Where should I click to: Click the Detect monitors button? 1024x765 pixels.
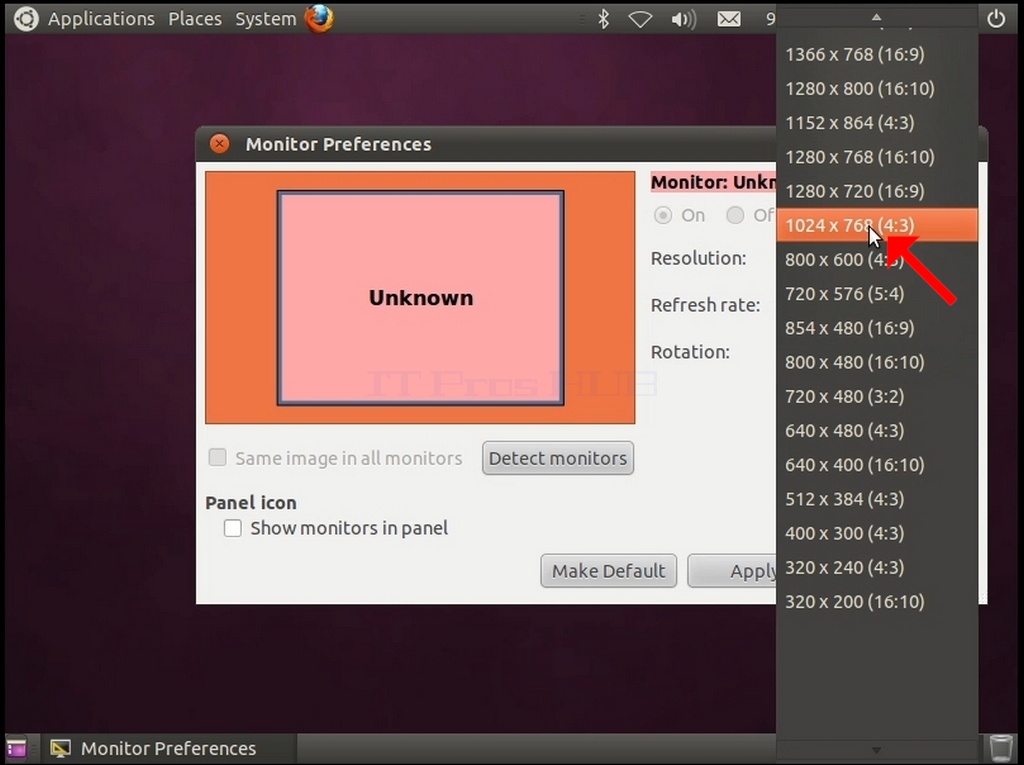click(558, 458)
